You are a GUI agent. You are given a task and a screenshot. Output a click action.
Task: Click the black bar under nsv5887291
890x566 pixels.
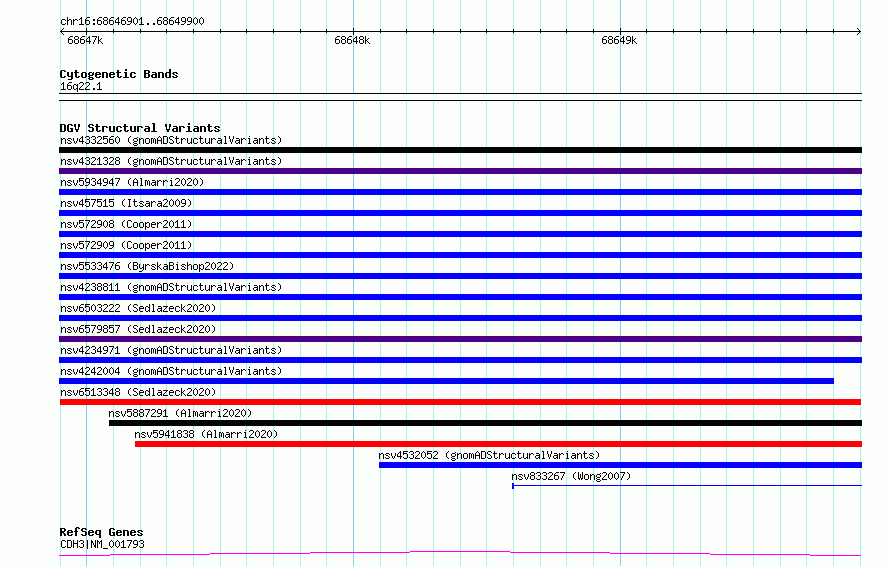[x=485, y=423]
